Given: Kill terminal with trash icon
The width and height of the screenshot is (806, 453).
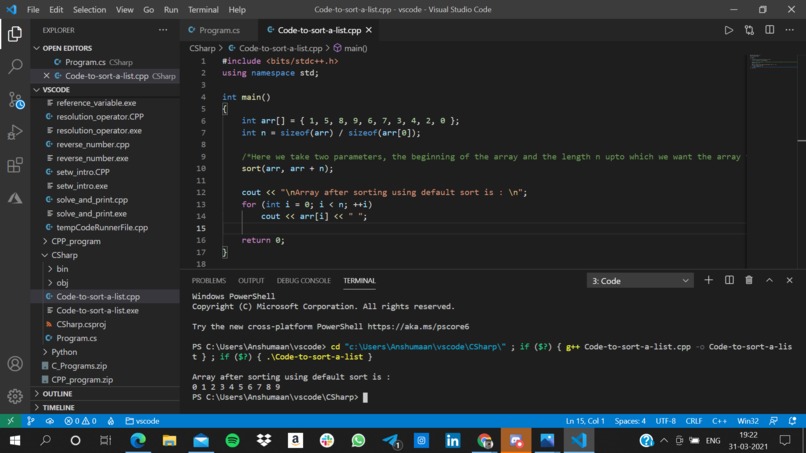Looking at the screenshot, I should click(x=749, y=280).
